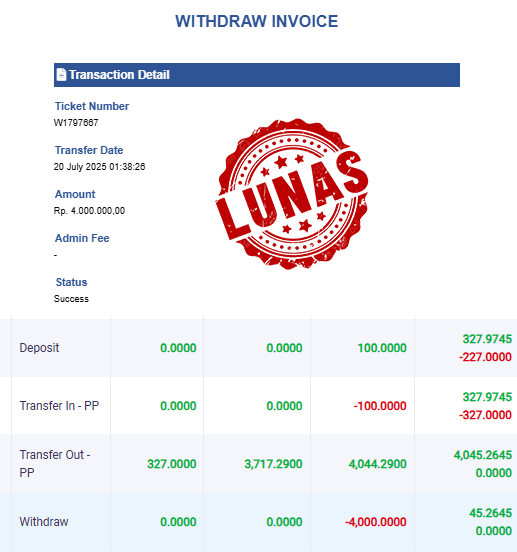Click the Transfer In - PP row label
This screenshot has width=517, height=552.
click(59, 406)
